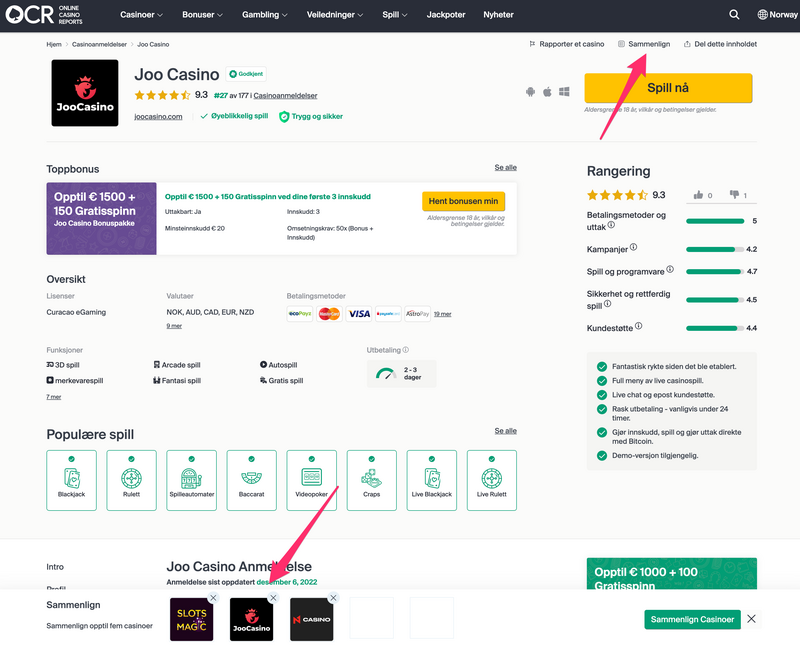Click Casinoanmeldelser ranking link
Viewport: 800px width, 647px height.
point(285,95)
